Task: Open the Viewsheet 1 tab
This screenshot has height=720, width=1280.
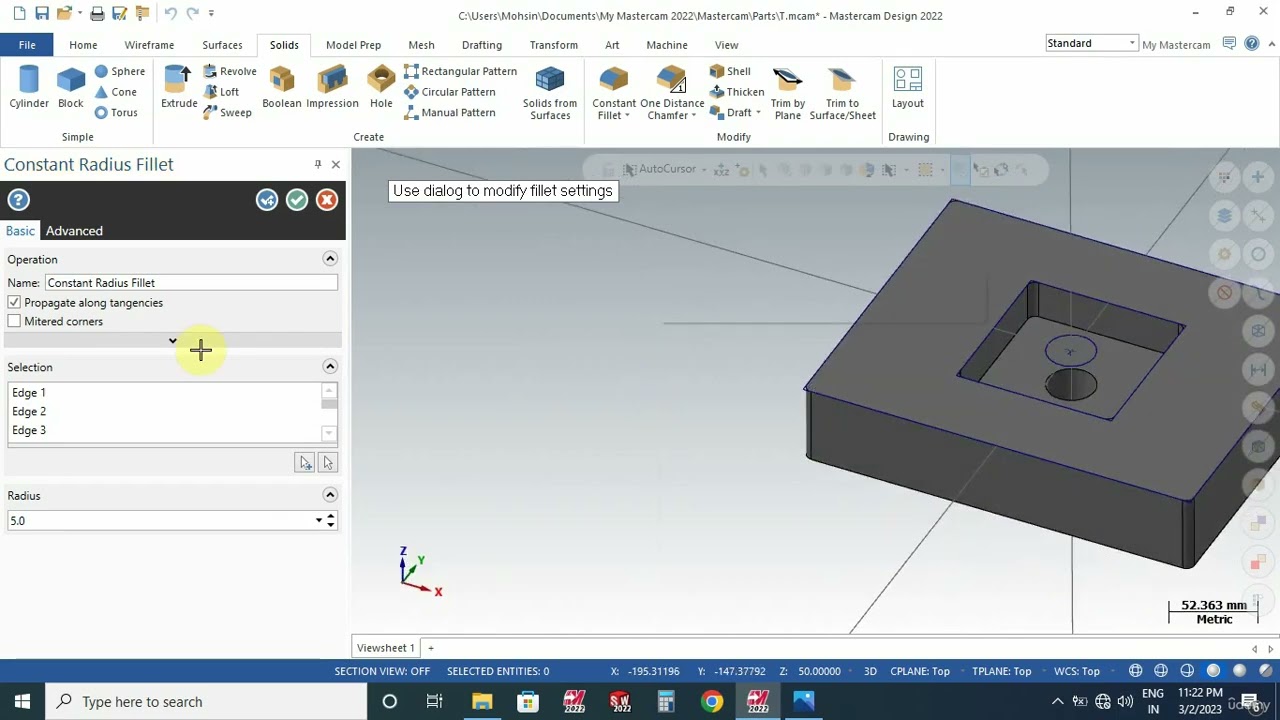Action: [x=385, y=648]
